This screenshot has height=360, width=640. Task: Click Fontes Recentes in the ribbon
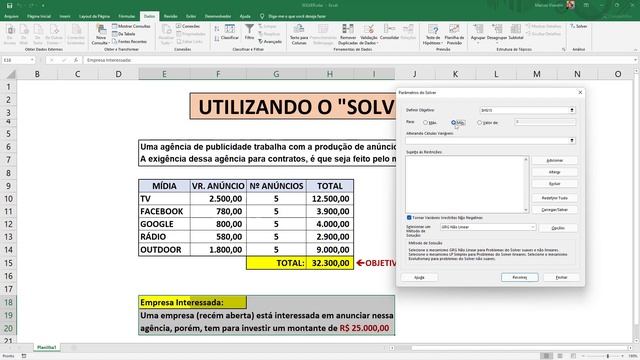[x=129, y=42]
